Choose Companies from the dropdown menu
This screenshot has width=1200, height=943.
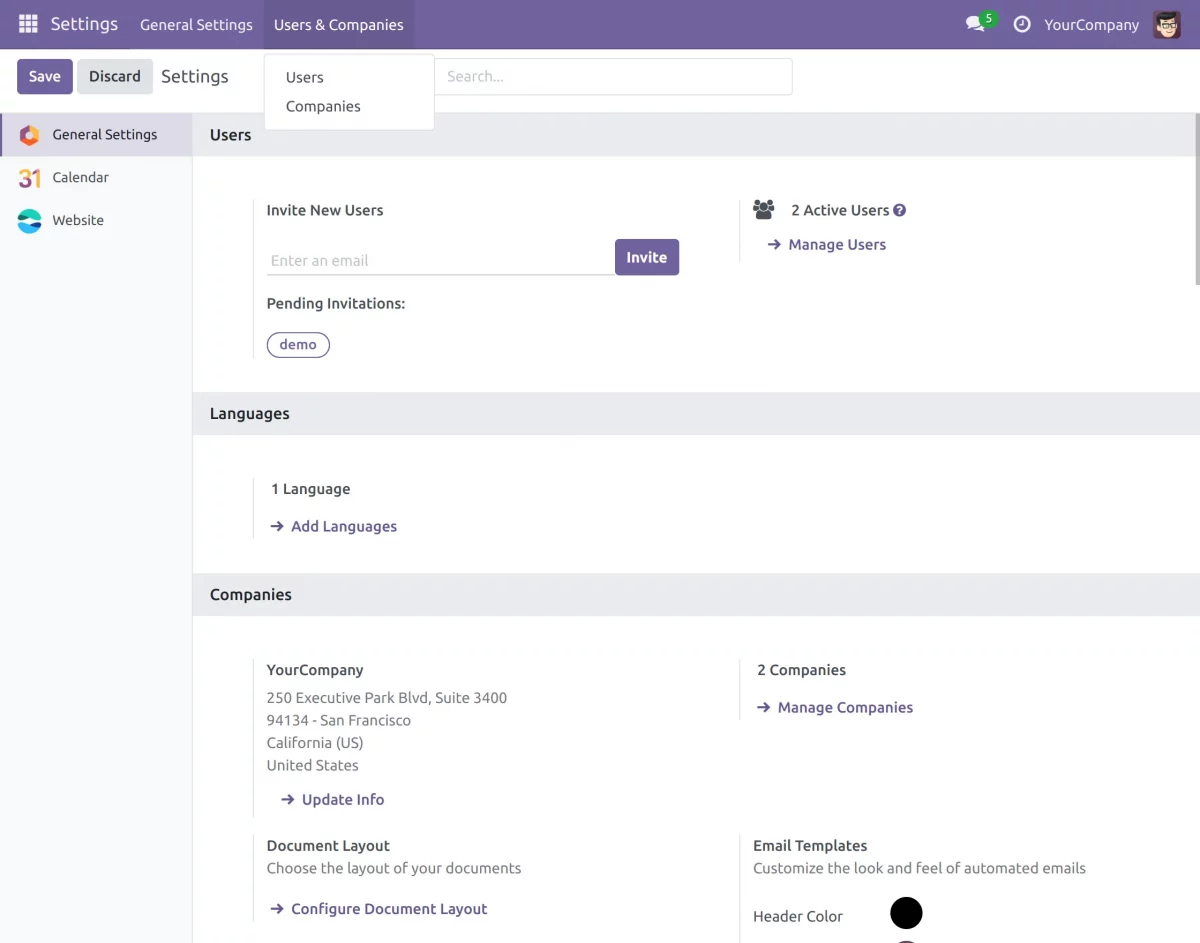click(323, 106)
